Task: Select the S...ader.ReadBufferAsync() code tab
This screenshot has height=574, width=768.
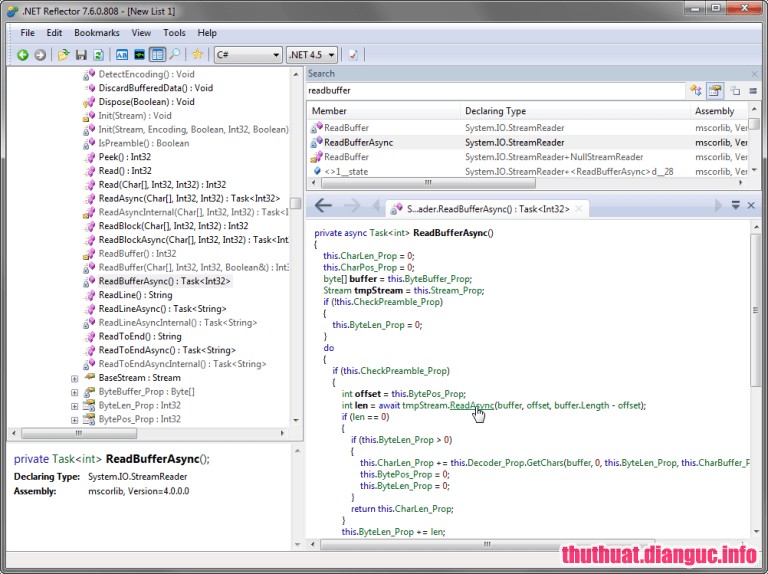Action: tap(488, 209)
